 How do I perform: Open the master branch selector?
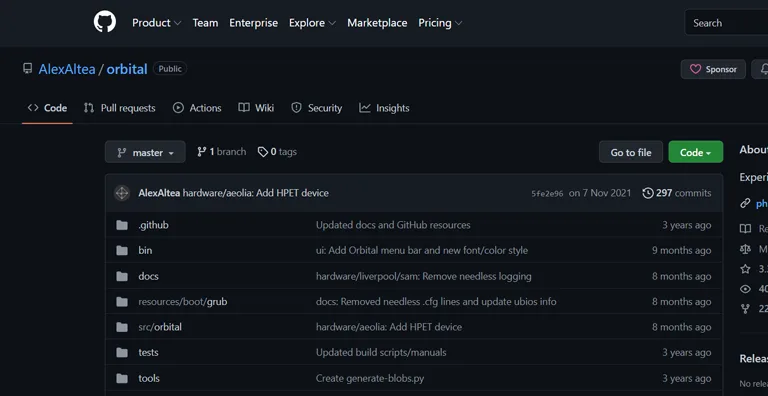point(145,152)
